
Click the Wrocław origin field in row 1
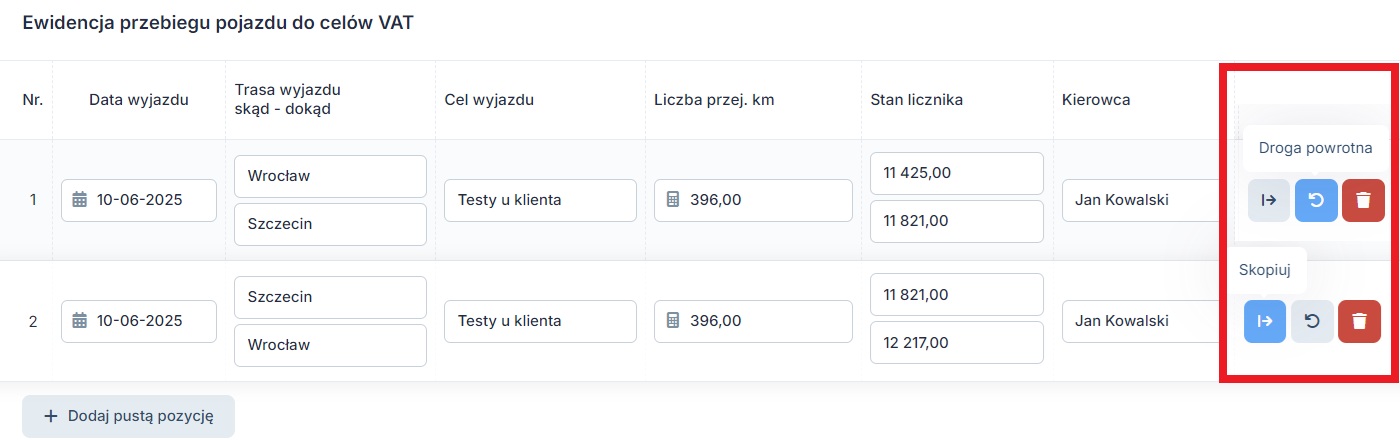(x=330, y=176)
